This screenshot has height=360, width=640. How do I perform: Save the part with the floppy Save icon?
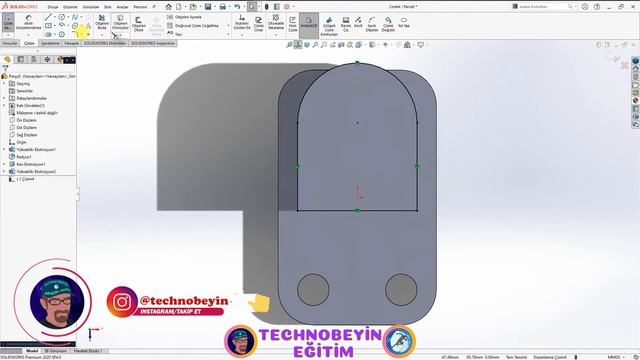208,7
